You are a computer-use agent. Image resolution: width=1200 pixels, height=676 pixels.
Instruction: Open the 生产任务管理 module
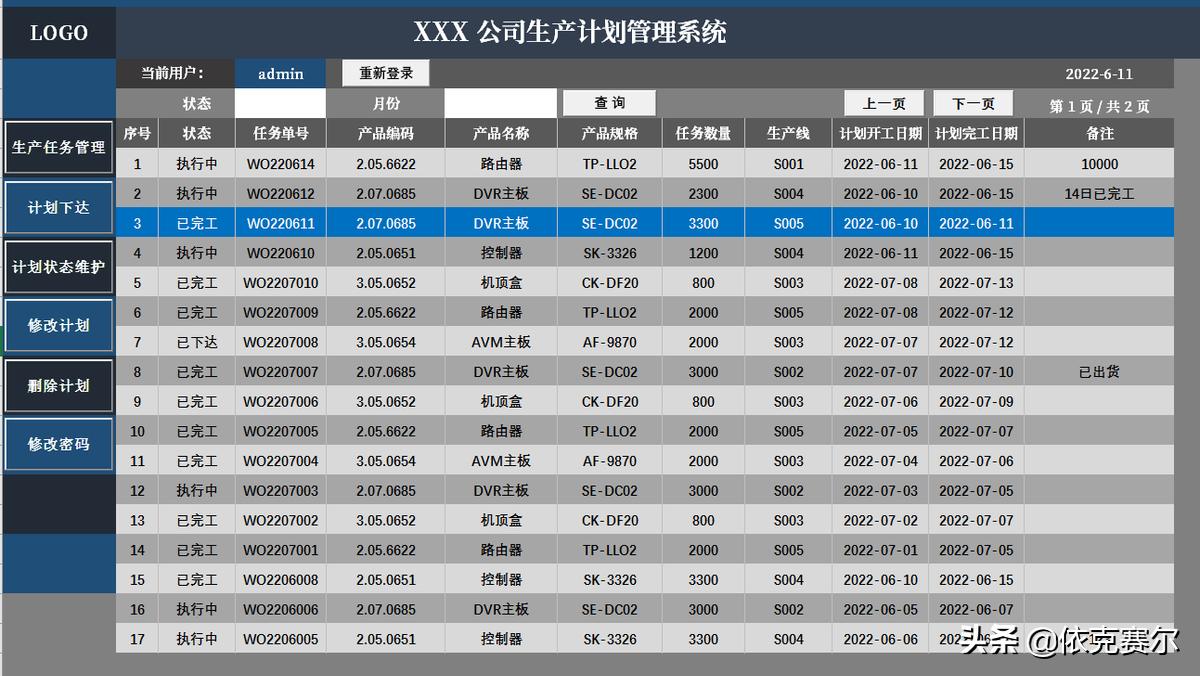[x=58, y=147]
